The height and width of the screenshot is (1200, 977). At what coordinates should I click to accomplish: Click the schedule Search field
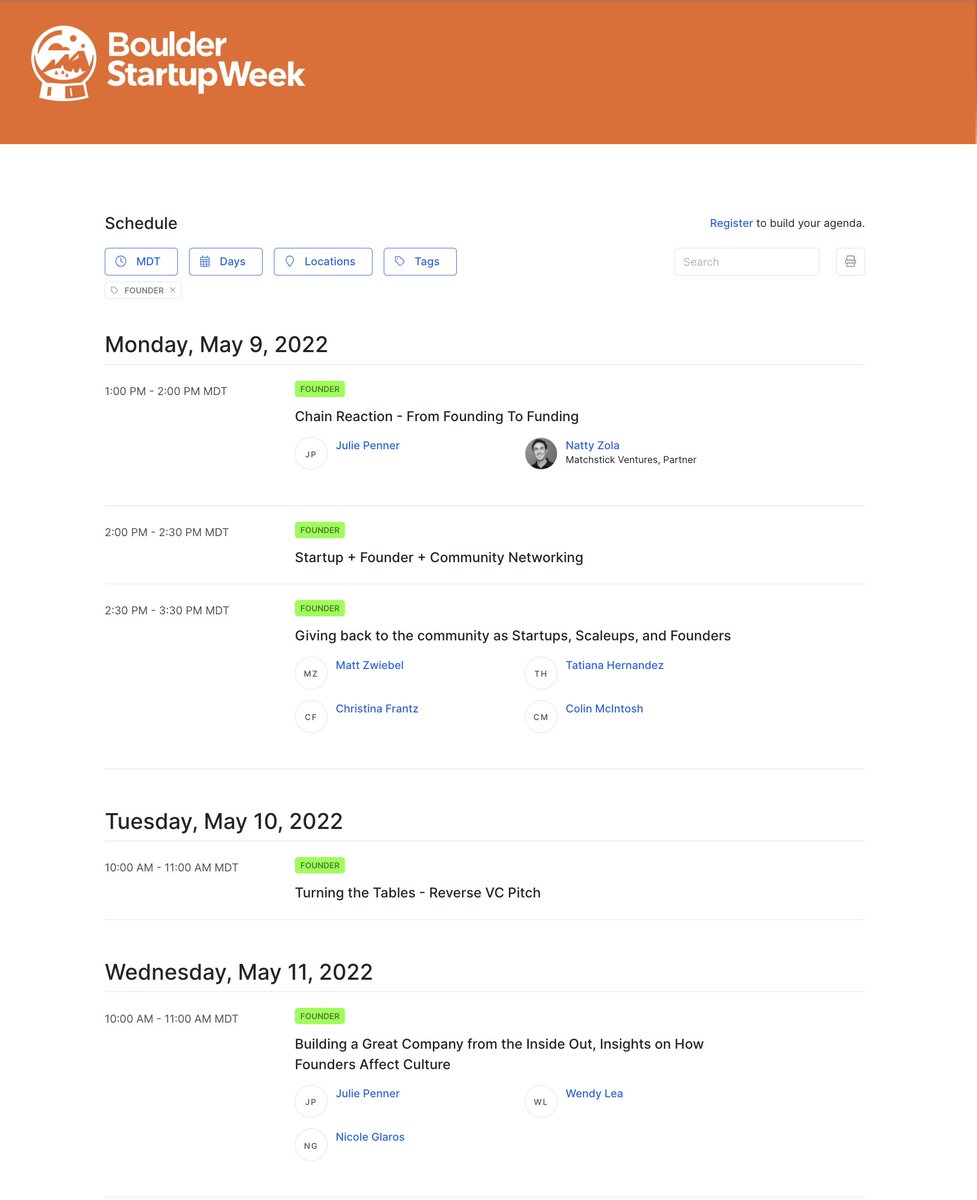[747, 262]
